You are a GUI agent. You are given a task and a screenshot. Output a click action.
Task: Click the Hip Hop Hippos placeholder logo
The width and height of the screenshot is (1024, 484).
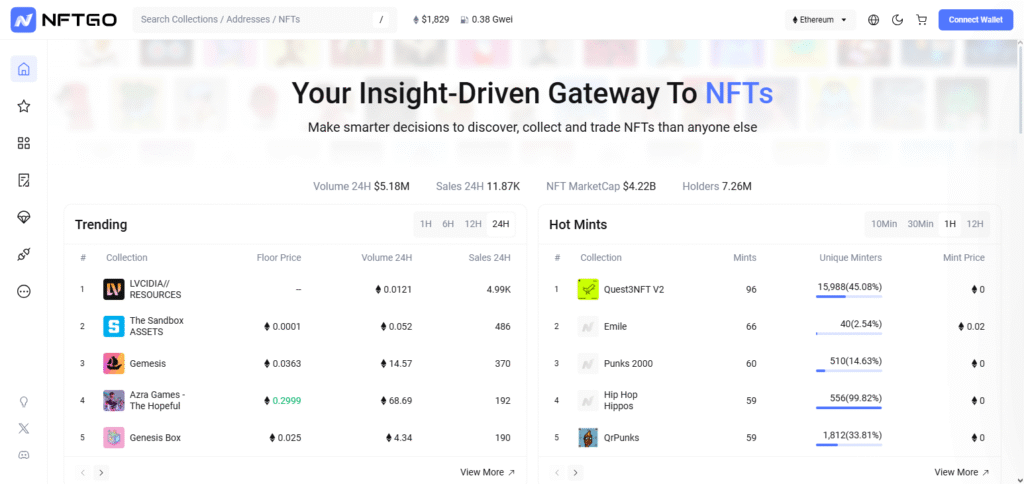pos(588,400)
